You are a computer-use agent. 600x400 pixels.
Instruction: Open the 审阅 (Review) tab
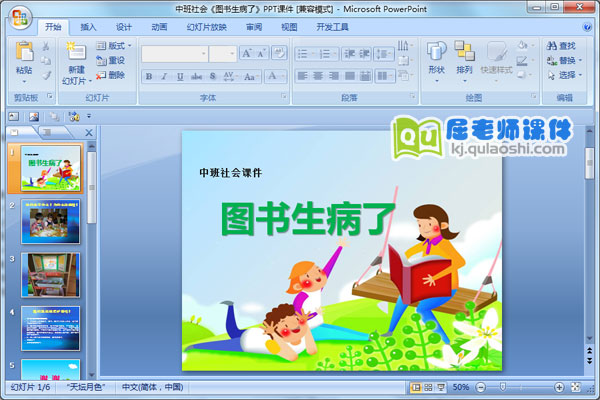[x=254, y=27]
